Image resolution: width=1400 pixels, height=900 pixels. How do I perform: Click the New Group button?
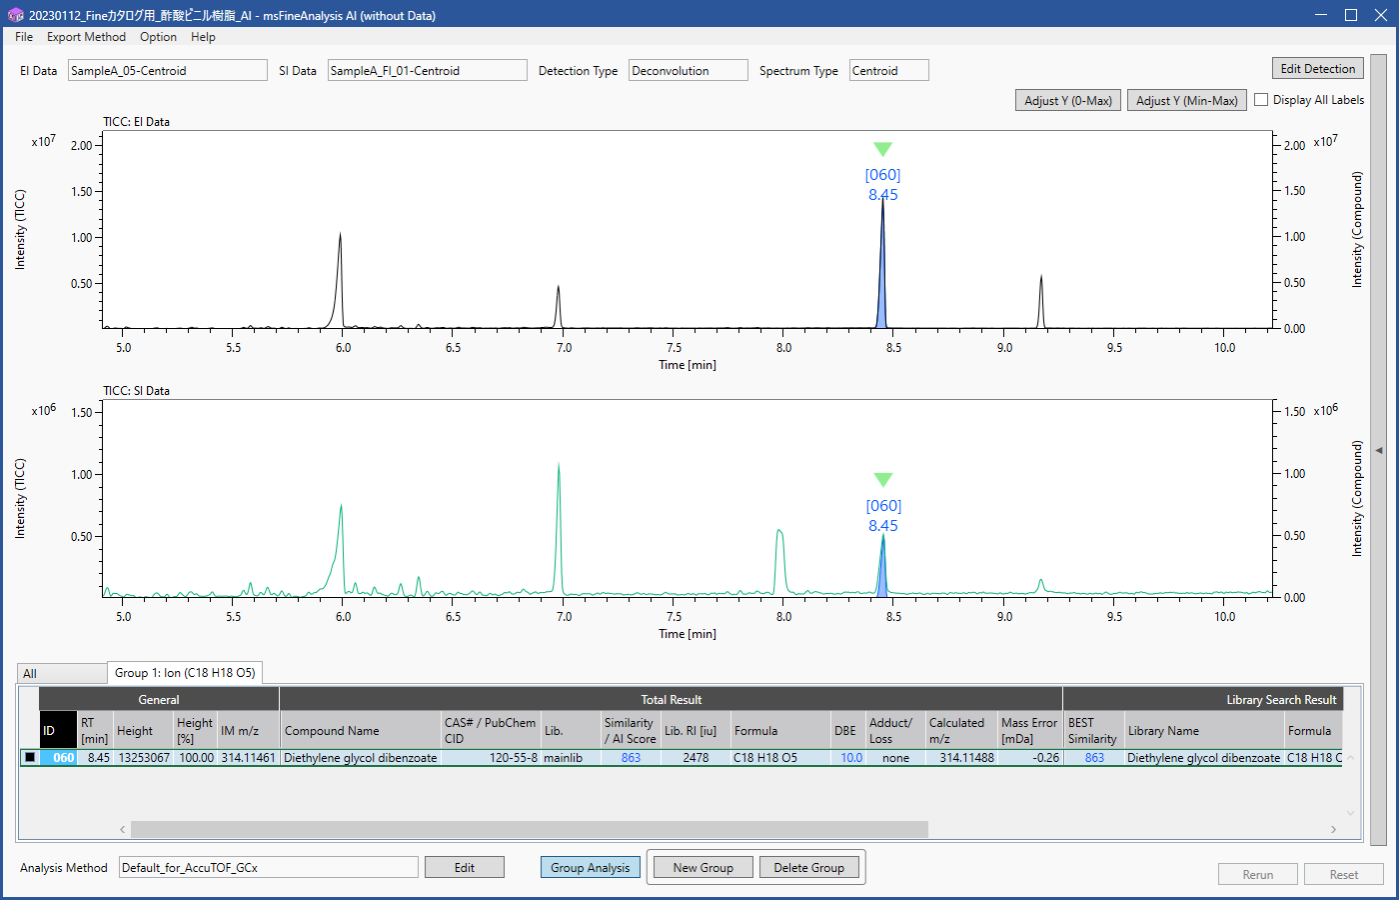pyautogui.click(x=703, y=867)
